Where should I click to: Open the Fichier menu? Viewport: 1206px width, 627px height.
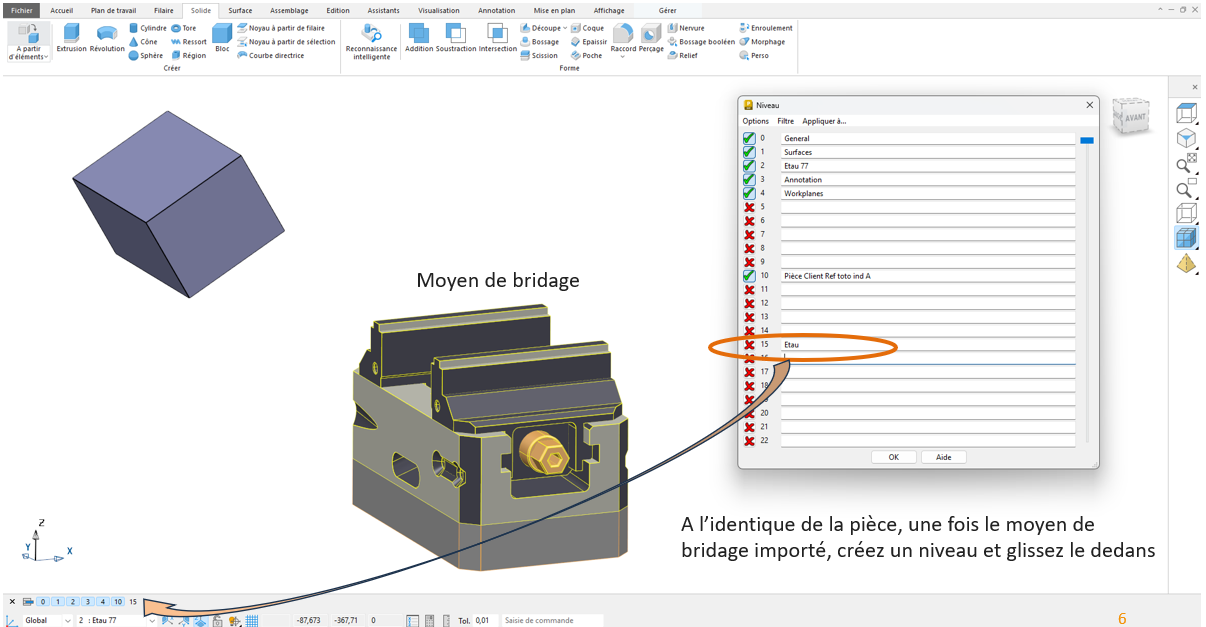(22, 10)
